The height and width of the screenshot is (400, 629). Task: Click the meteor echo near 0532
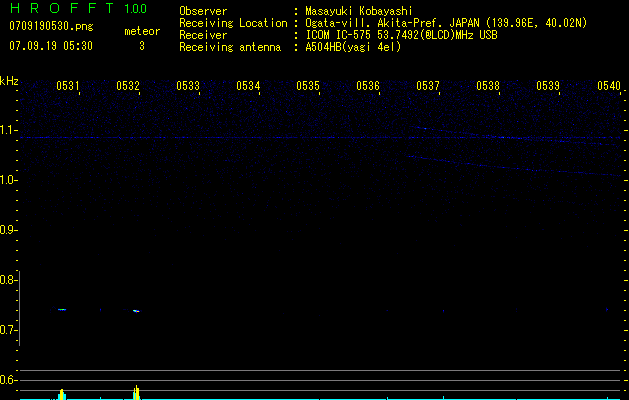tap(136, 311)
